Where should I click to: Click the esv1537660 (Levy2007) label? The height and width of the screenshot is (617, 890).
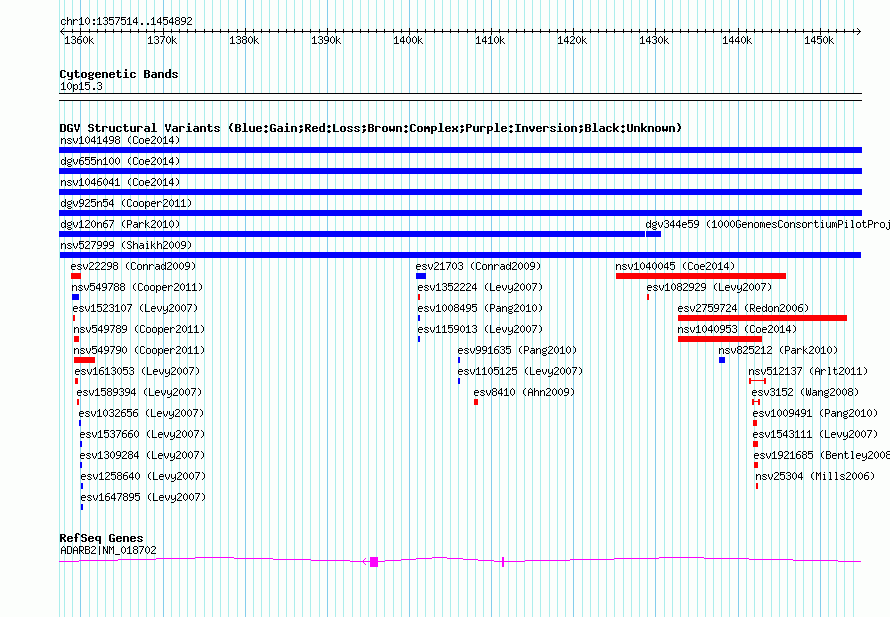[142, 434]
